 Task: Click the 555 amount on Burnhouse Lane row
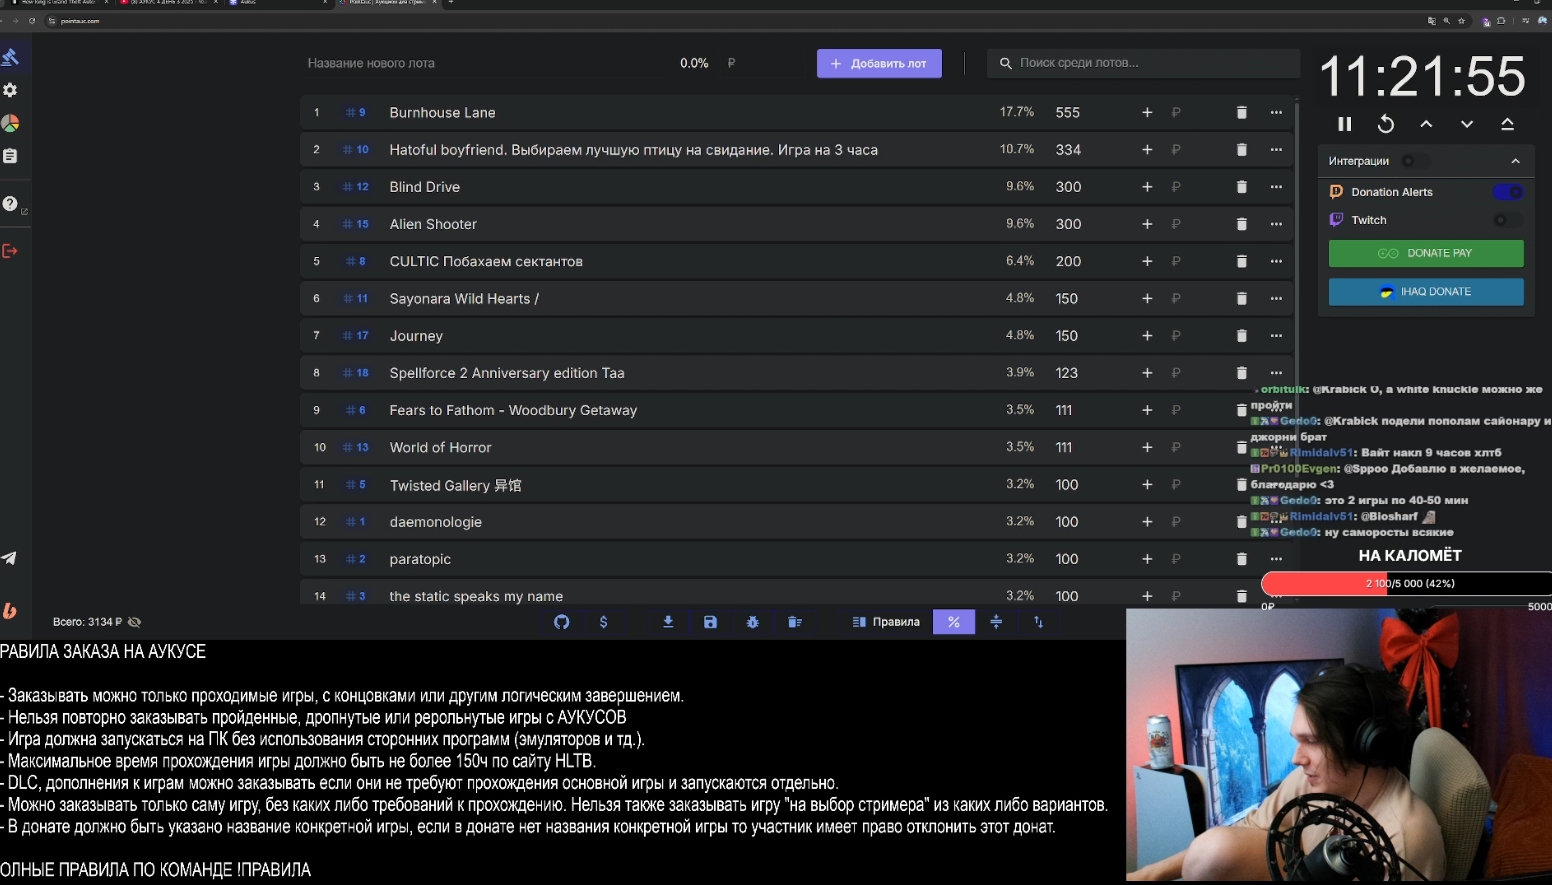(1068, 113)
